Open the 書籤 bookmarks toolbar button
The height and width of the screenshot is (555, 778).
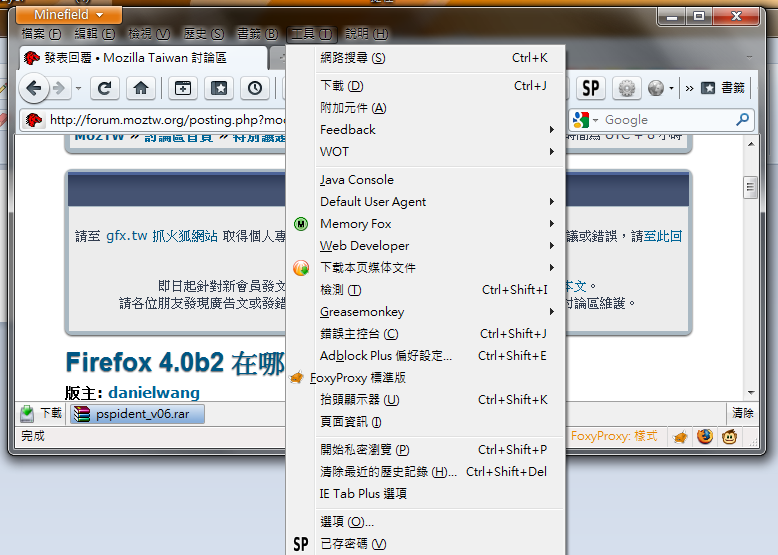pyautogui.click(x=723, y=88)
